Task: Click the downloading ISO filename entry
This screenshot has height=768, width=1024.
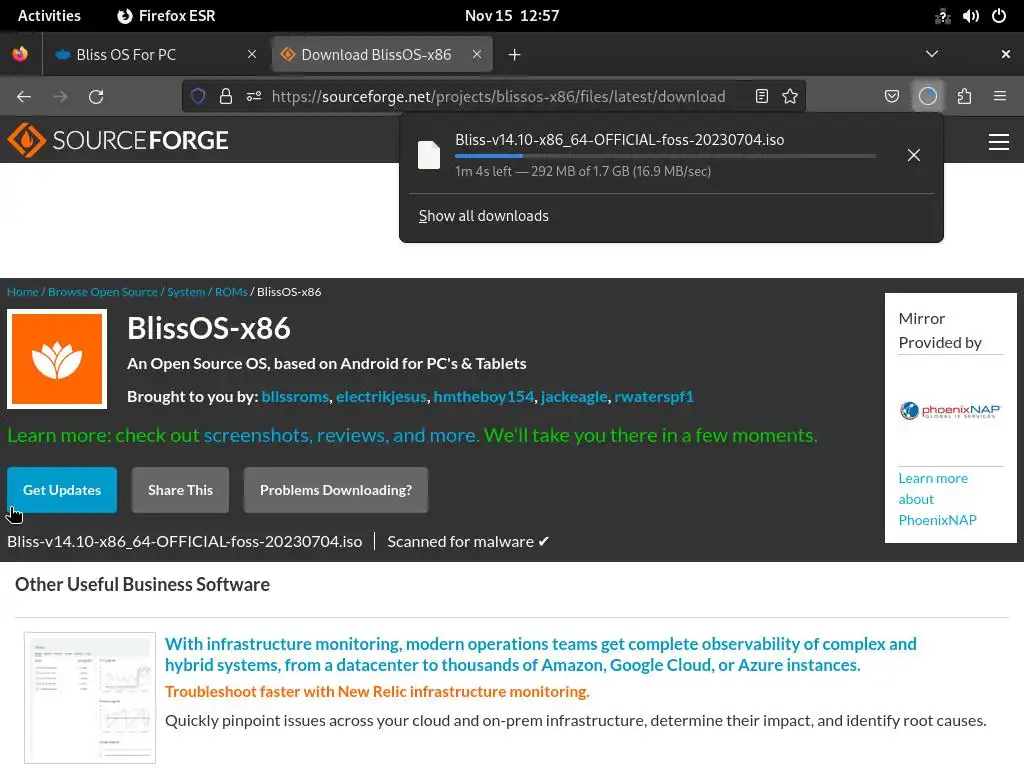Action: pos(619,140)
